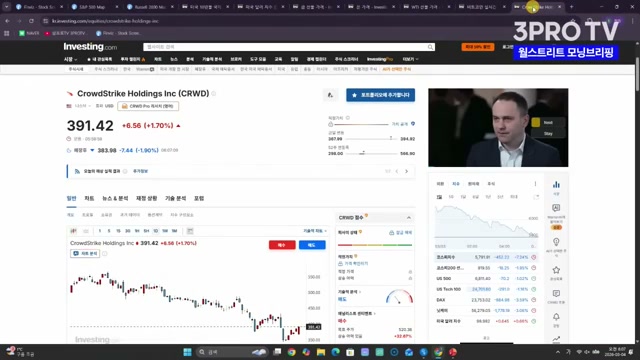Screen dimensions: 640x360
Task: Select the area chart type icon
Action: point(86,231)
